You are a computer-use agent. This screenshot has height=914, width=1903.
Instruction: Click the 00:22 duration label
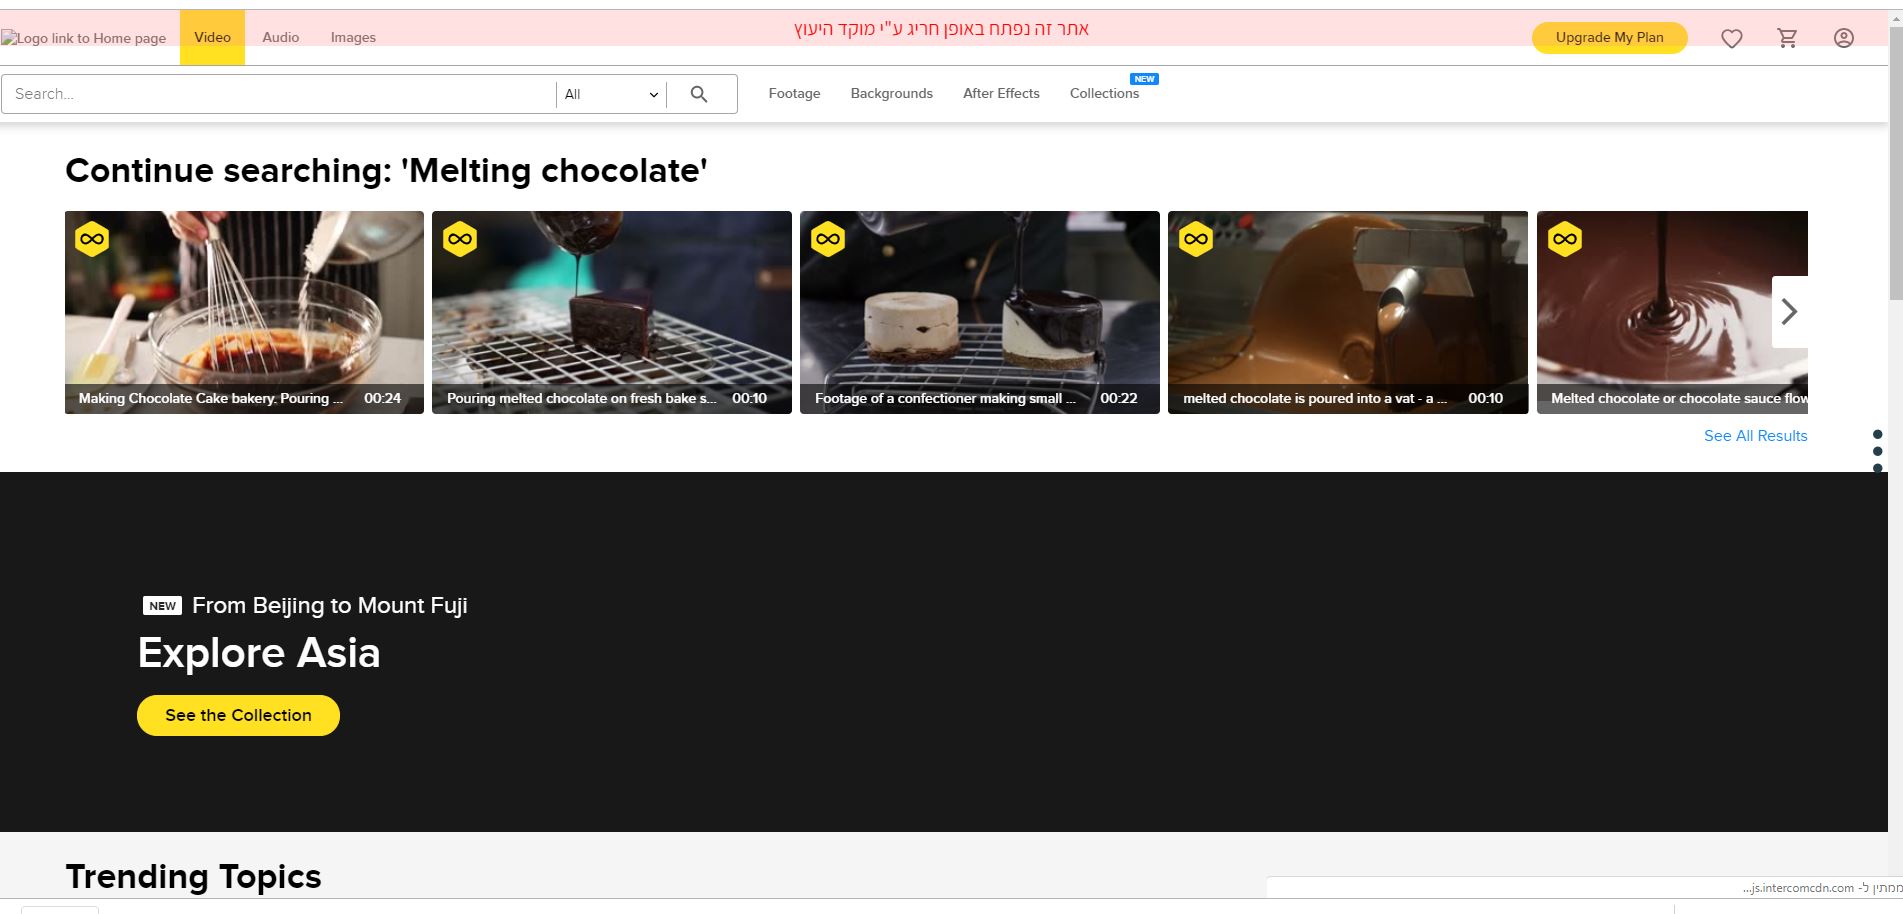[1119, 398]
